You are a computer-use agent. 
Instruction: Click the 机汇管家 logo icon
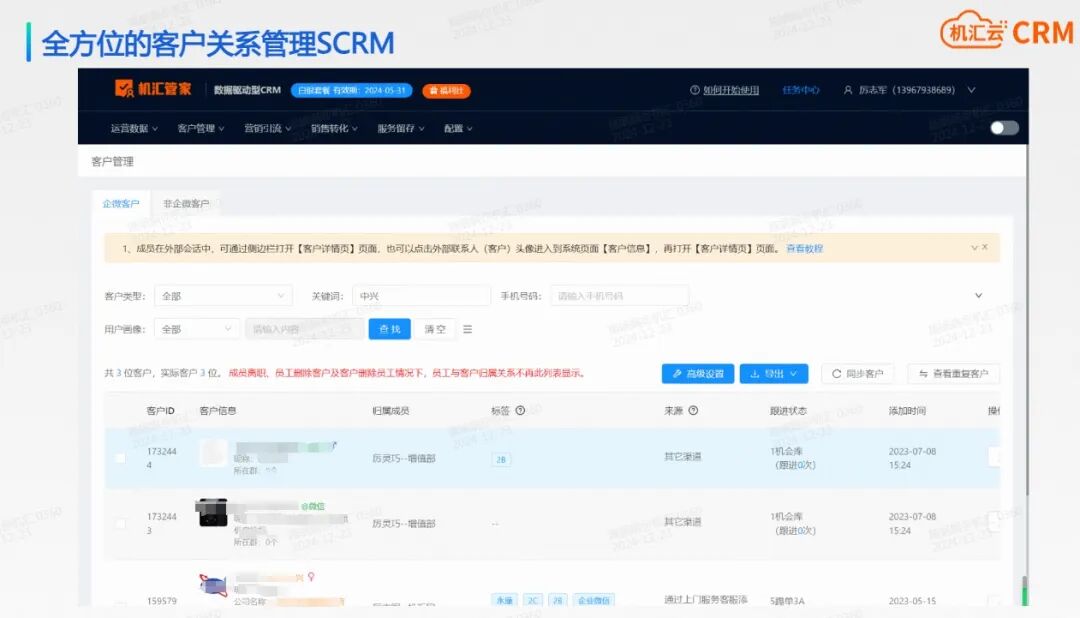tap(124, 89)
